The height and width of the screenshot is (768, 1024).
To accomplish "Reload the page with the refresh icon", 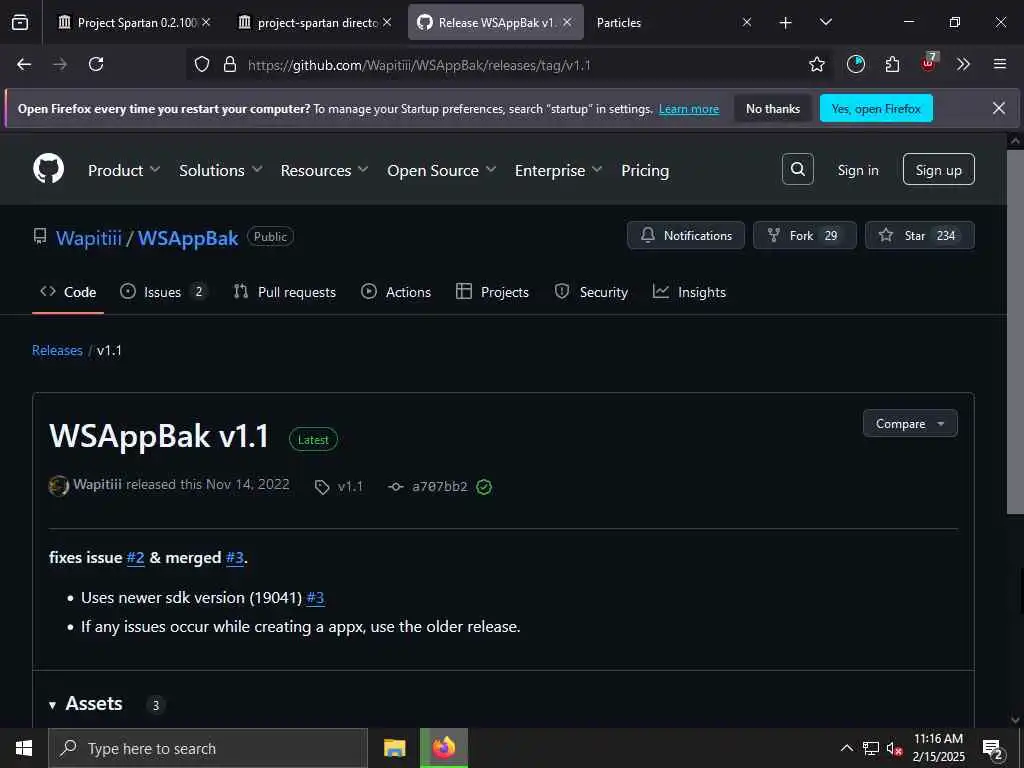I will (96, 64).
